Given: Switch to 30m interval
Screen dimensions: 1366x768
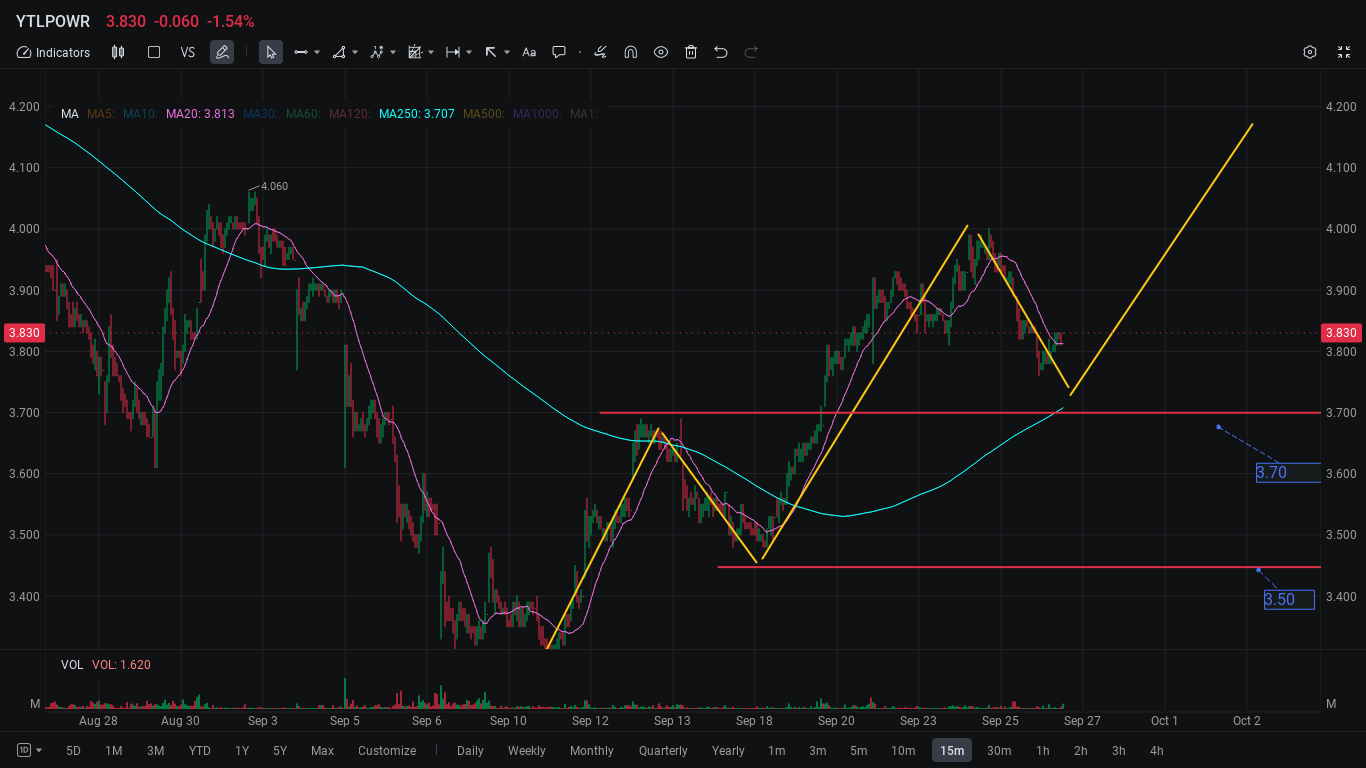Looking at the screenshot, I should (x=999, y=750).
